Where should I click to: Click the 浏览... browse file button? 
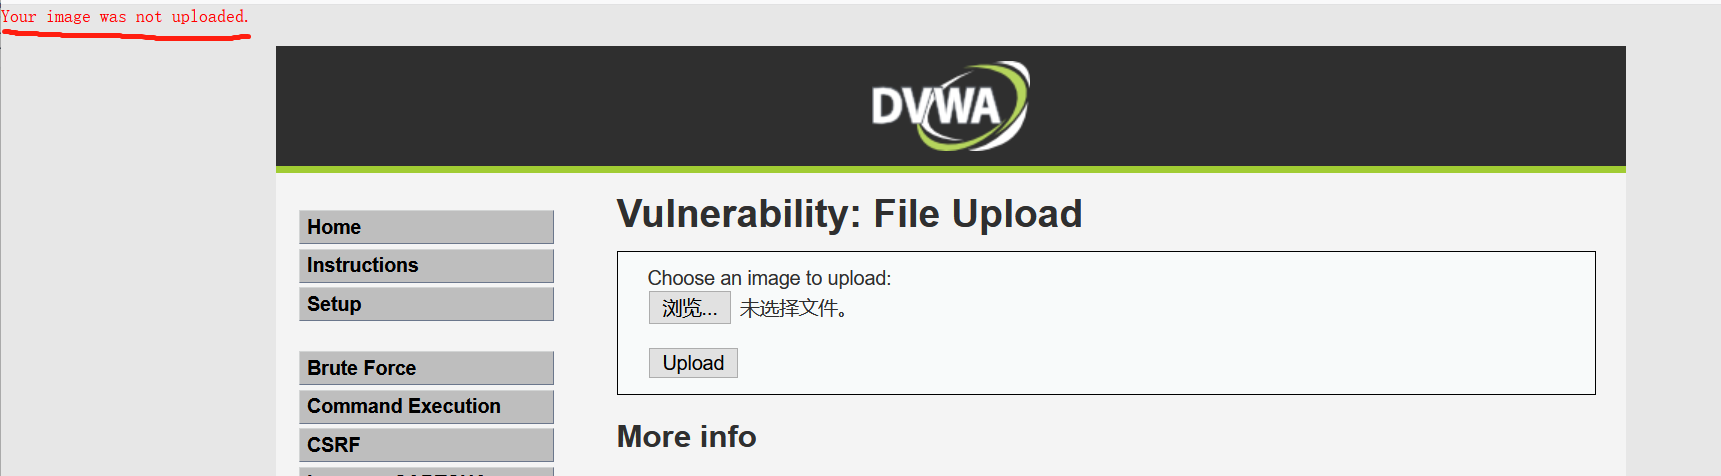click(690, 308)
